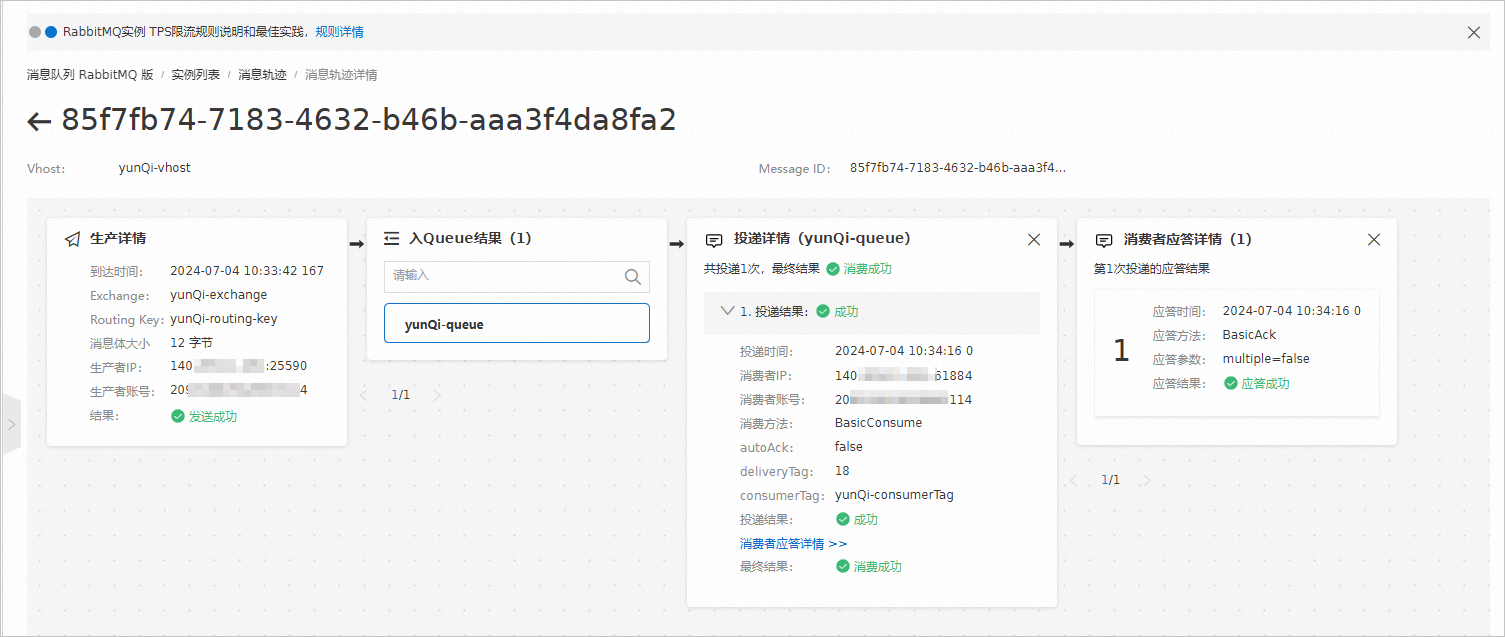Close the 消费者应答详情 (1) card
This screenshot has width=1505, height=637.
tap(1374, 240)
